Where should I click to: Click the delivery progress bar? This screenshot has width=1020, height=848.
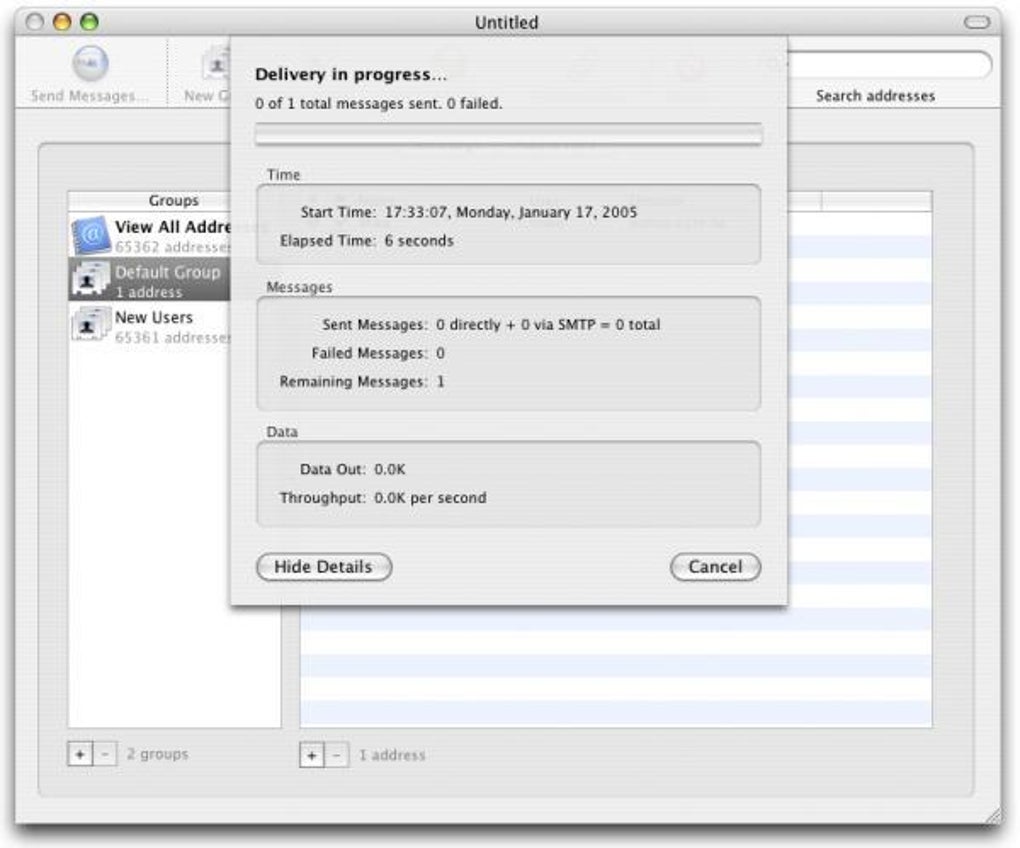508,134
